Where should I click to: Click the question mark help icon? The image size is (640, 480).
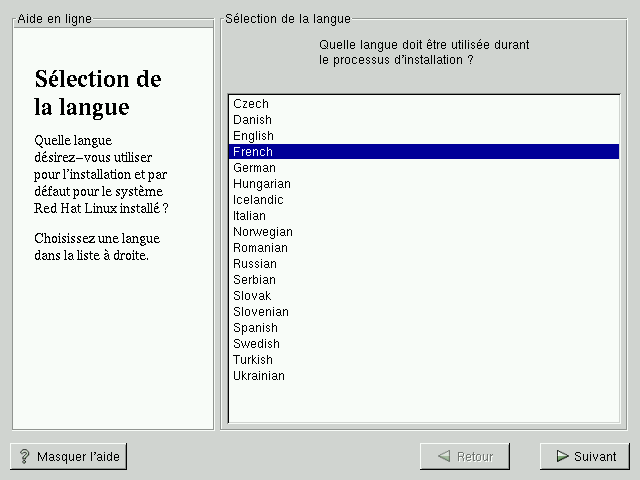25,457
